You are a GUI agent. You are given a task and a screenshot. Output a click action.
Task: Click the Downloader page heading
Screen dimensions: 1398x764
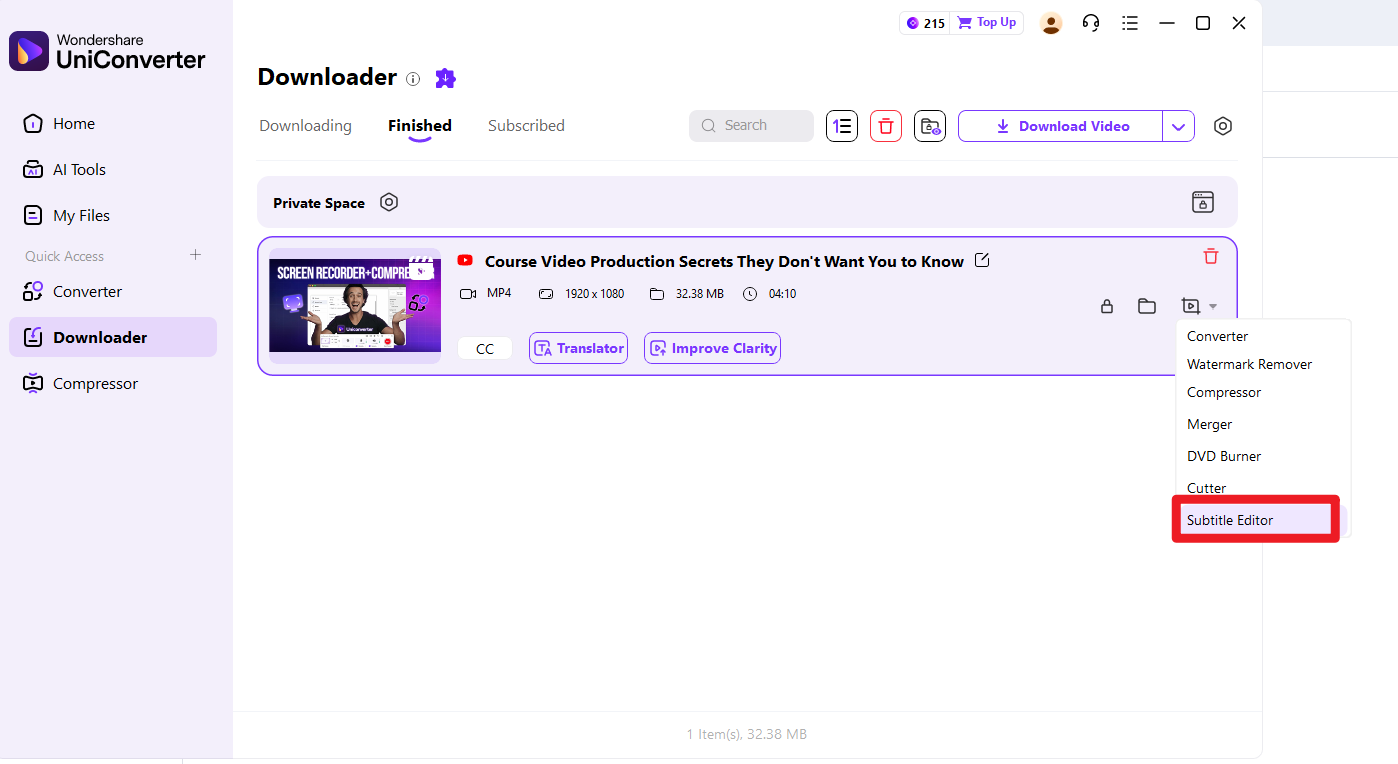(x=327, y=77)
